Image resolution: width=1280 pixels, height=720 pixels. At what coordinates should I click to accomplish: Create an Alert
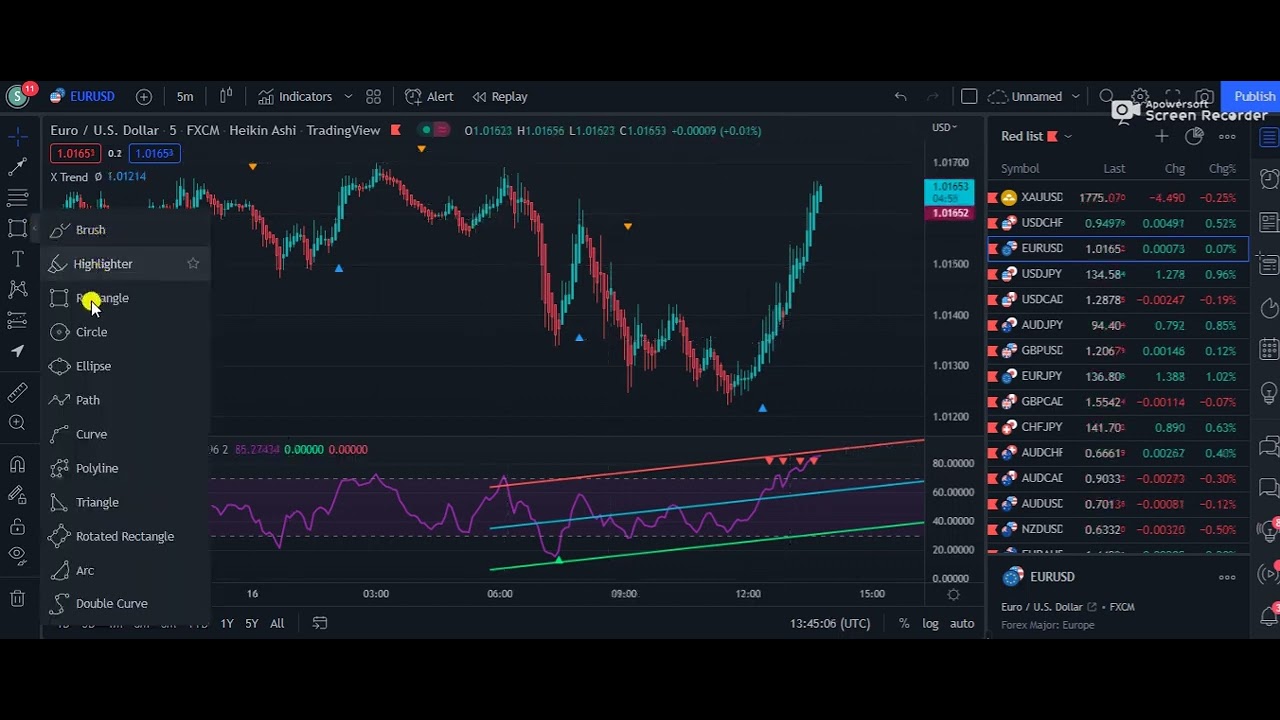tap(429, 97)
